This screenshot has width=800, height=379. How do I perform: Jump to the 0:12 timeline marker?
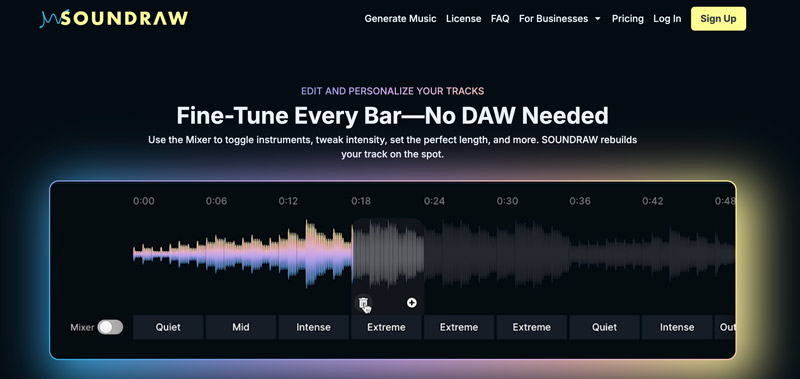coord(288,201)
